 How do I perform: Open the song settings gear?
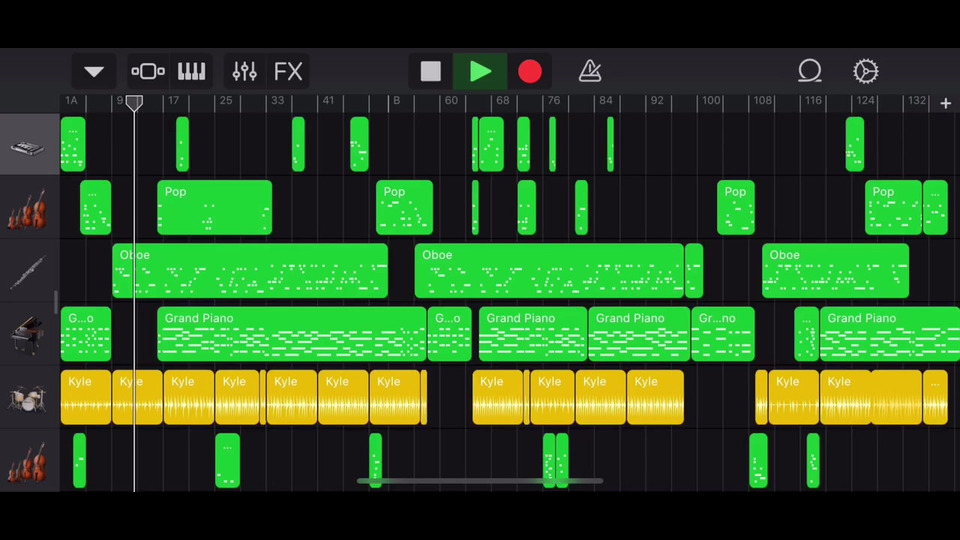[866, 72]
